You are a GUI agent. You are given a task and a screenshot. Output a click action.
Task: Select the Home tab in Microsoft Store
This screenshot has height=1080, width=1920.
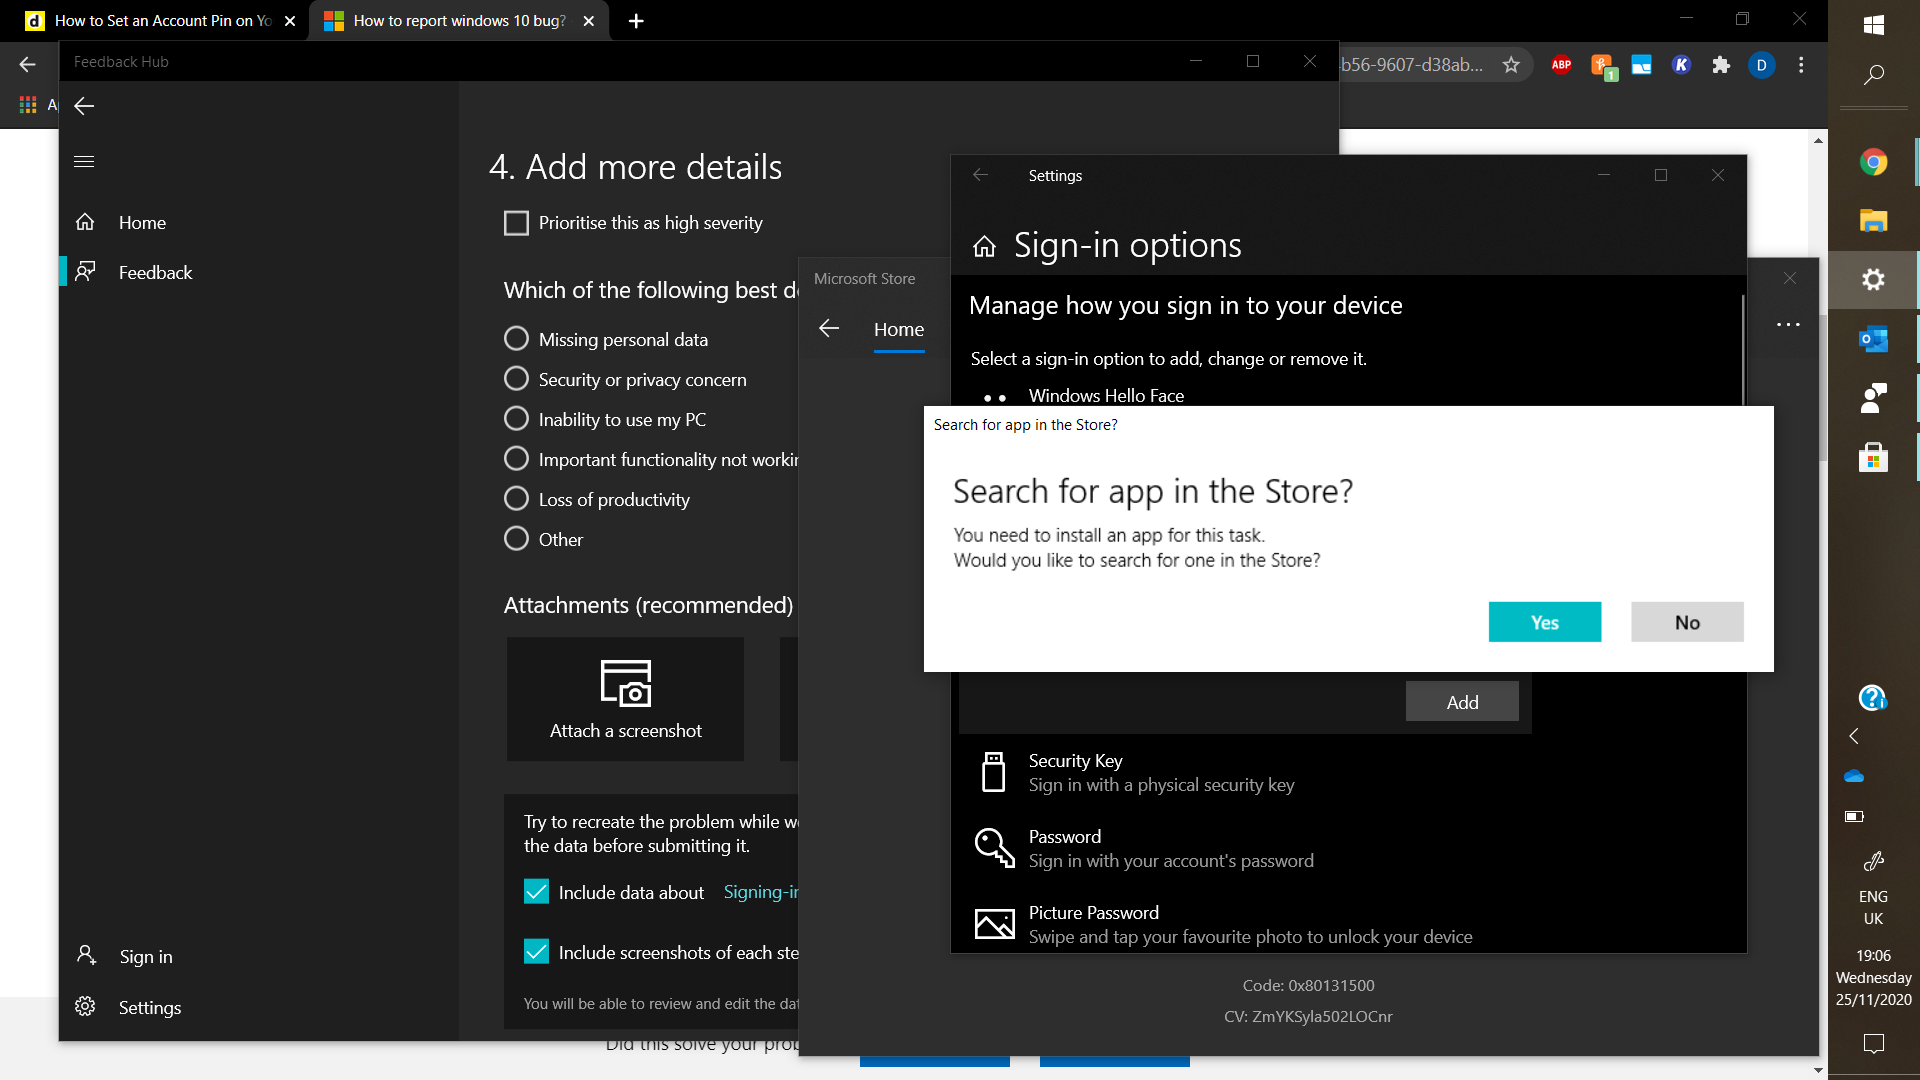[899, 329]
